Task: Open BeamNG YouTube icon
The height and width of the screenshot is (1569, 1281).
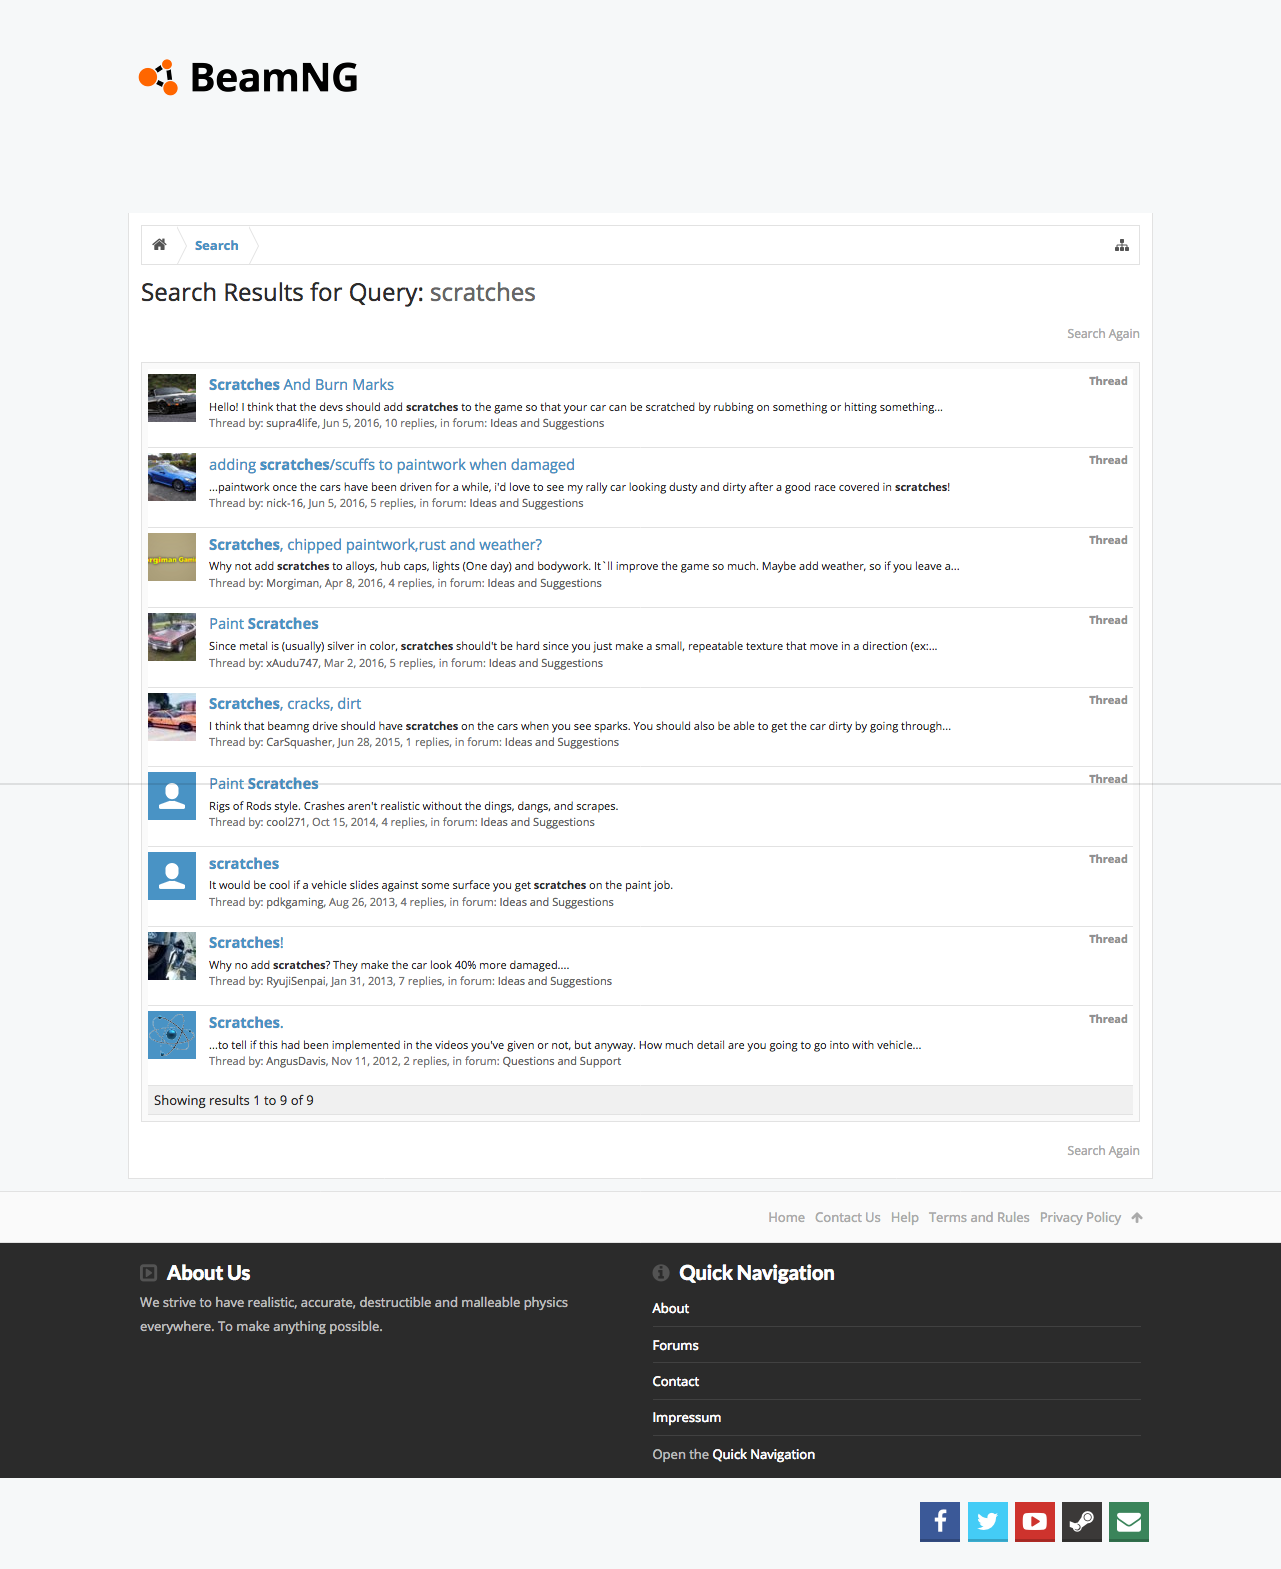Action: pyautogui.click(x=1035, y=1522)
